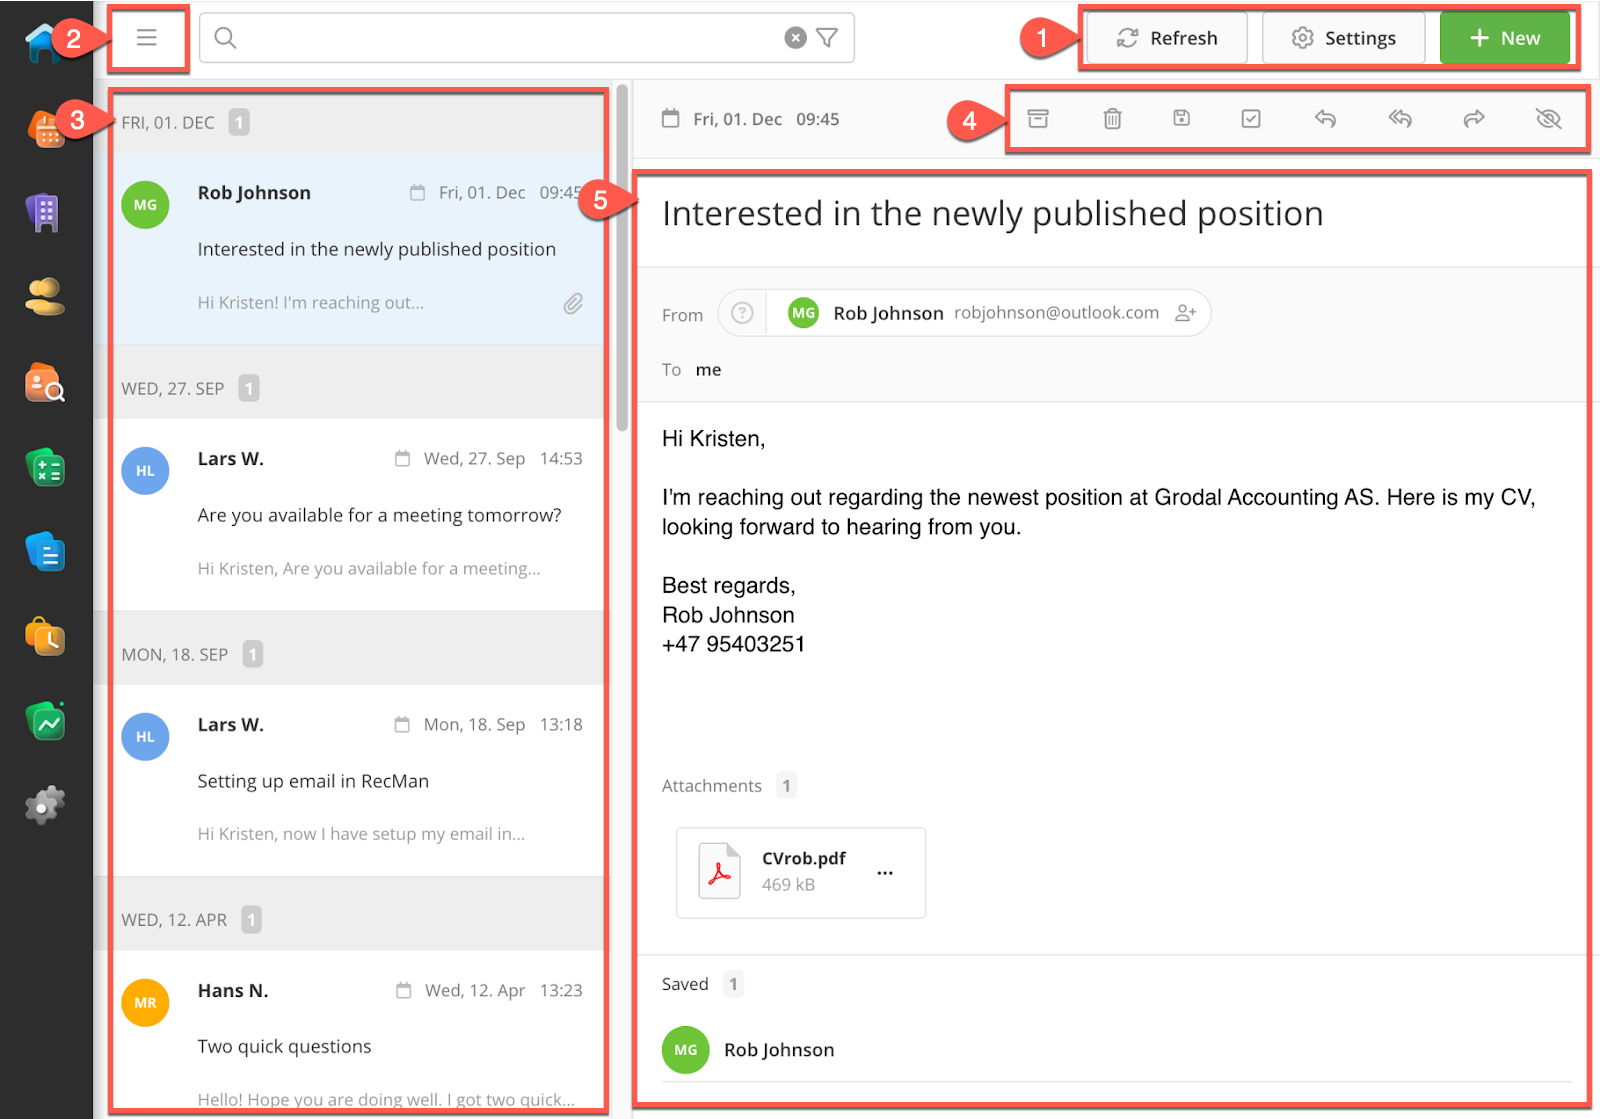Click the Refresh button

[x=1167, y=38]
